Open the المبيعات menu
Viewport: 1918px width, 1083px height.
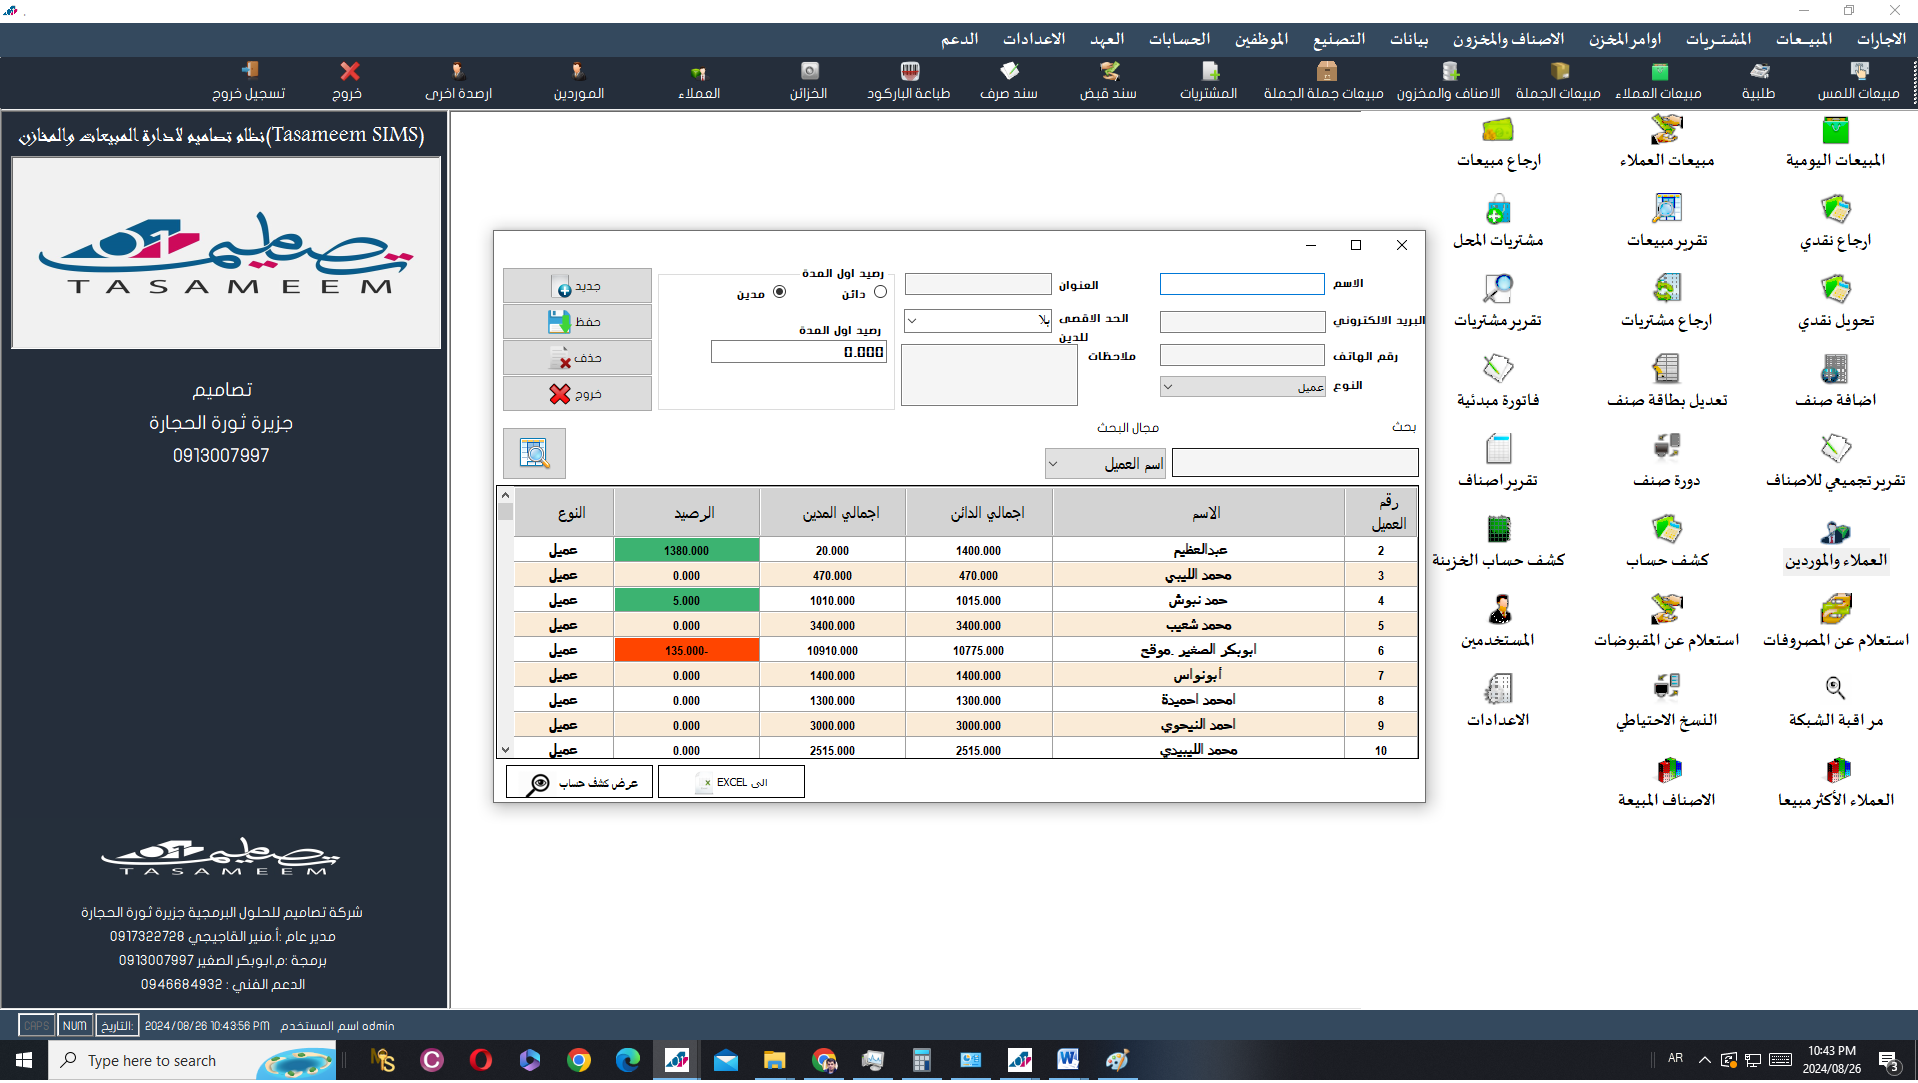pyautogui.click(x=1803, y=39)
